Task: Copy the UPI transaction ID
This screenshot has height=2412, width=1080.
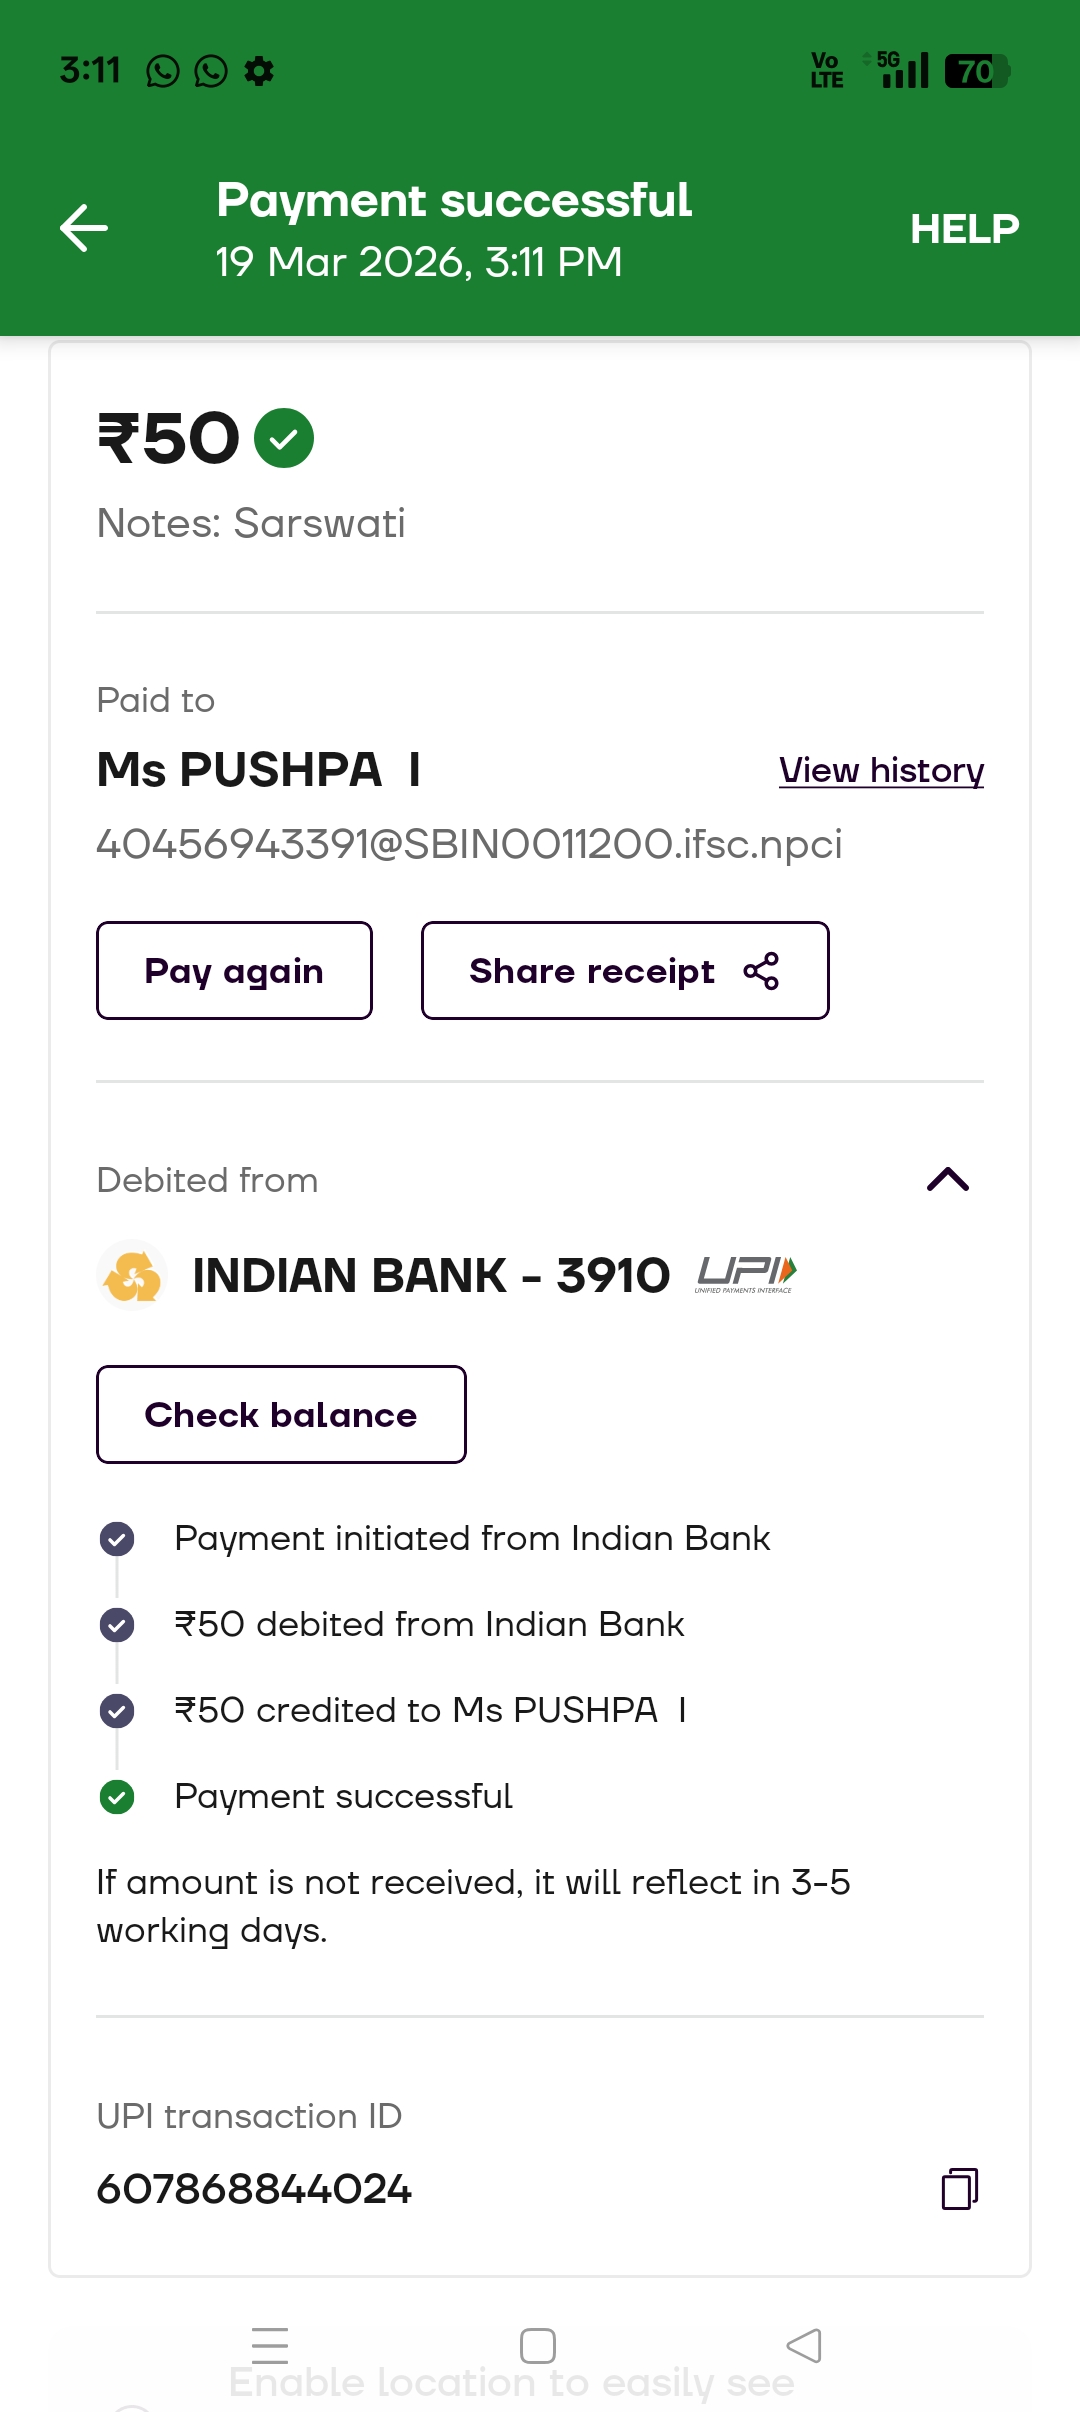Action: click(959, 2188)
